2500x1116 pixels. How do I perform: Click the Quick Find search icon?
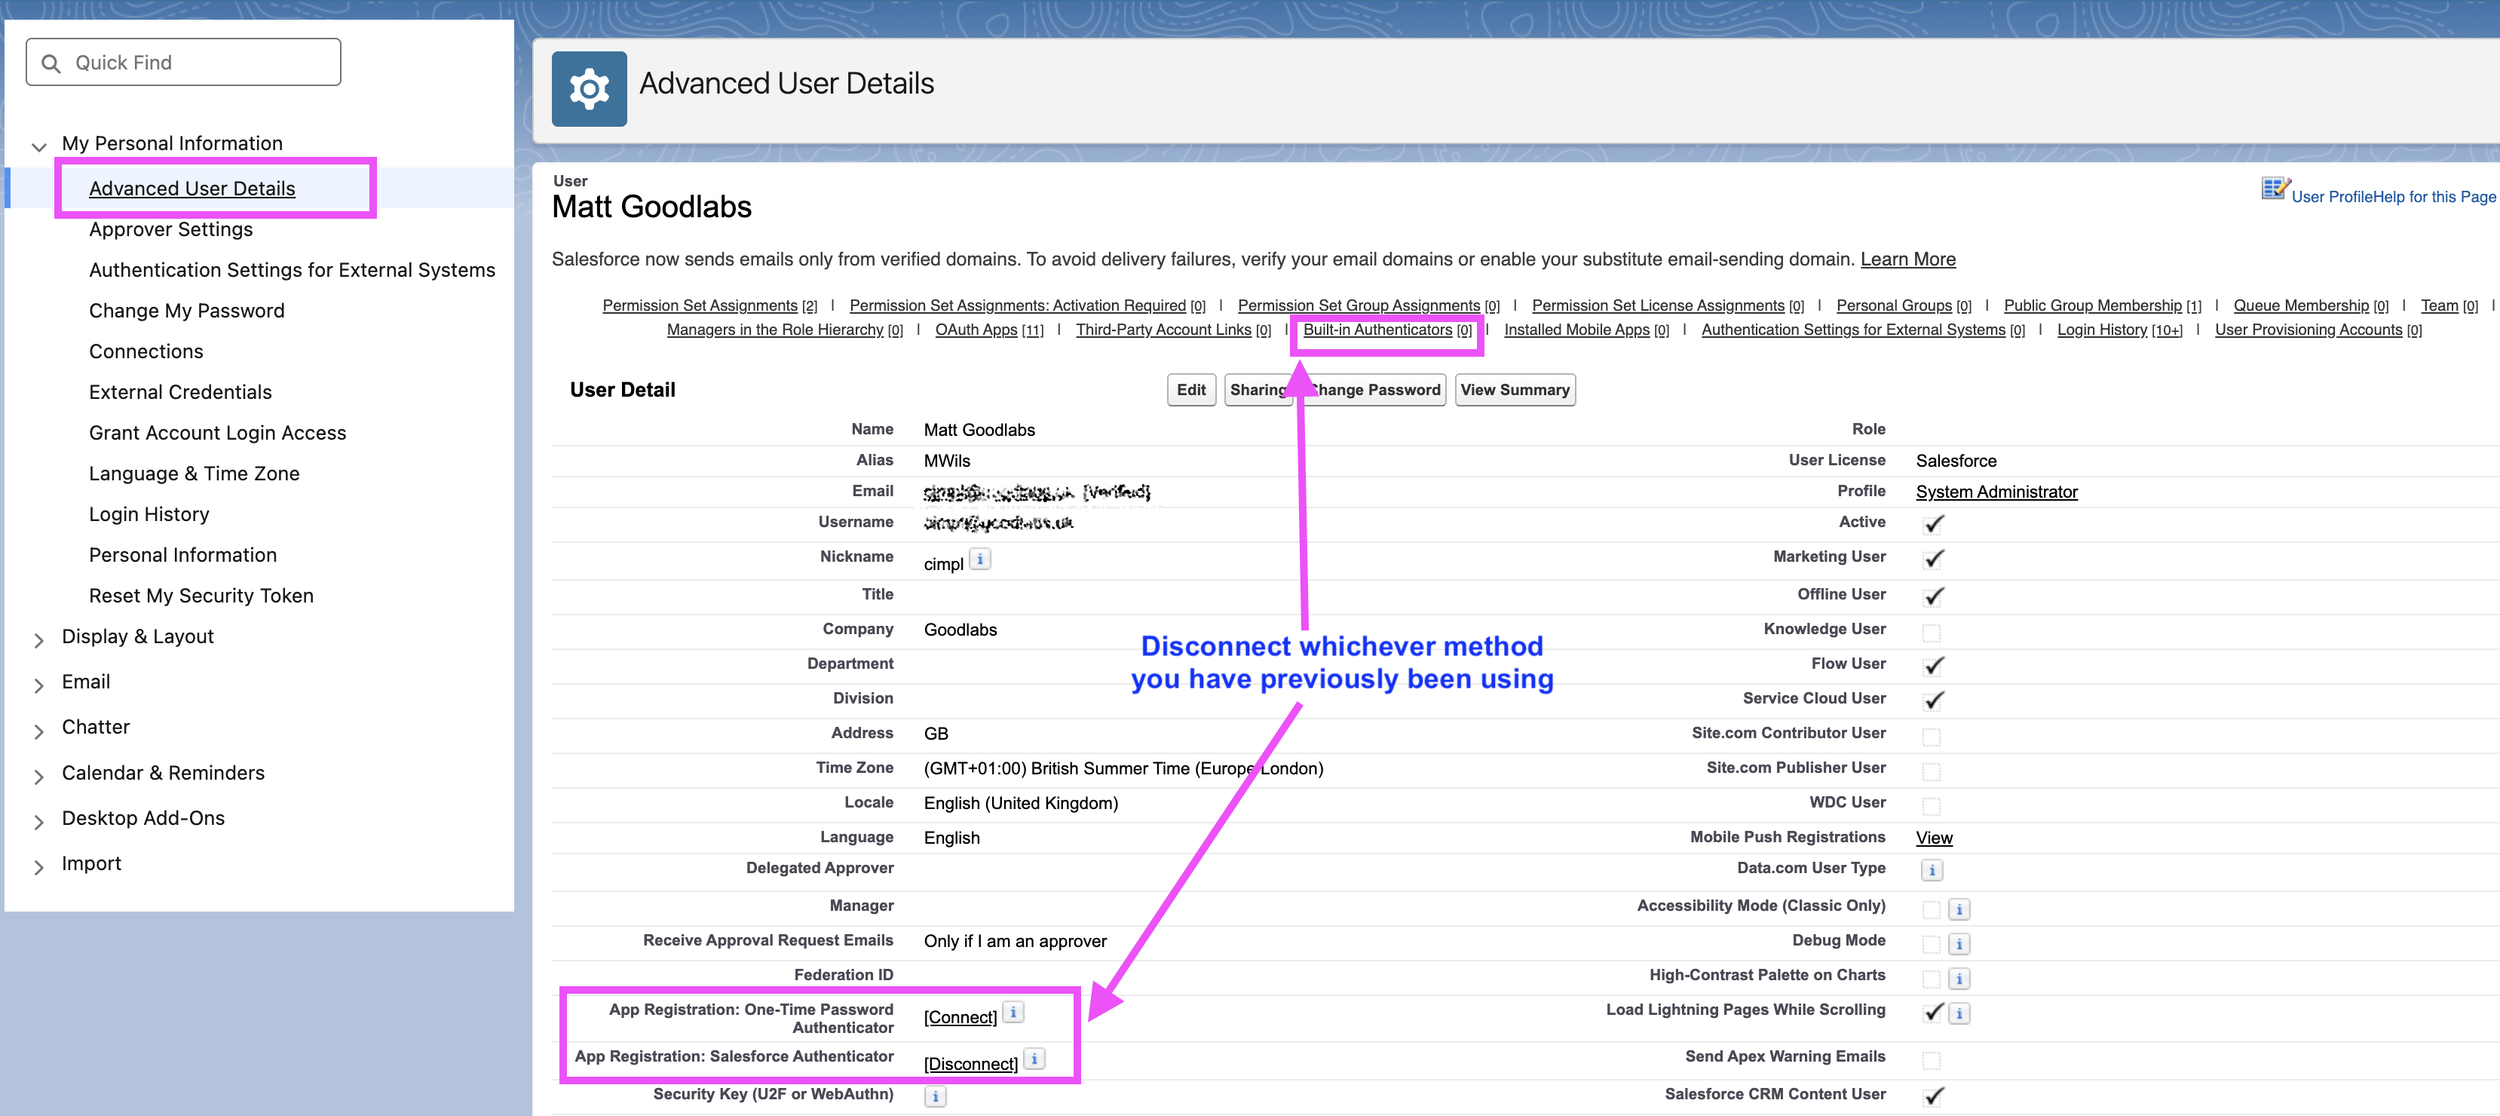click(51, 63)
